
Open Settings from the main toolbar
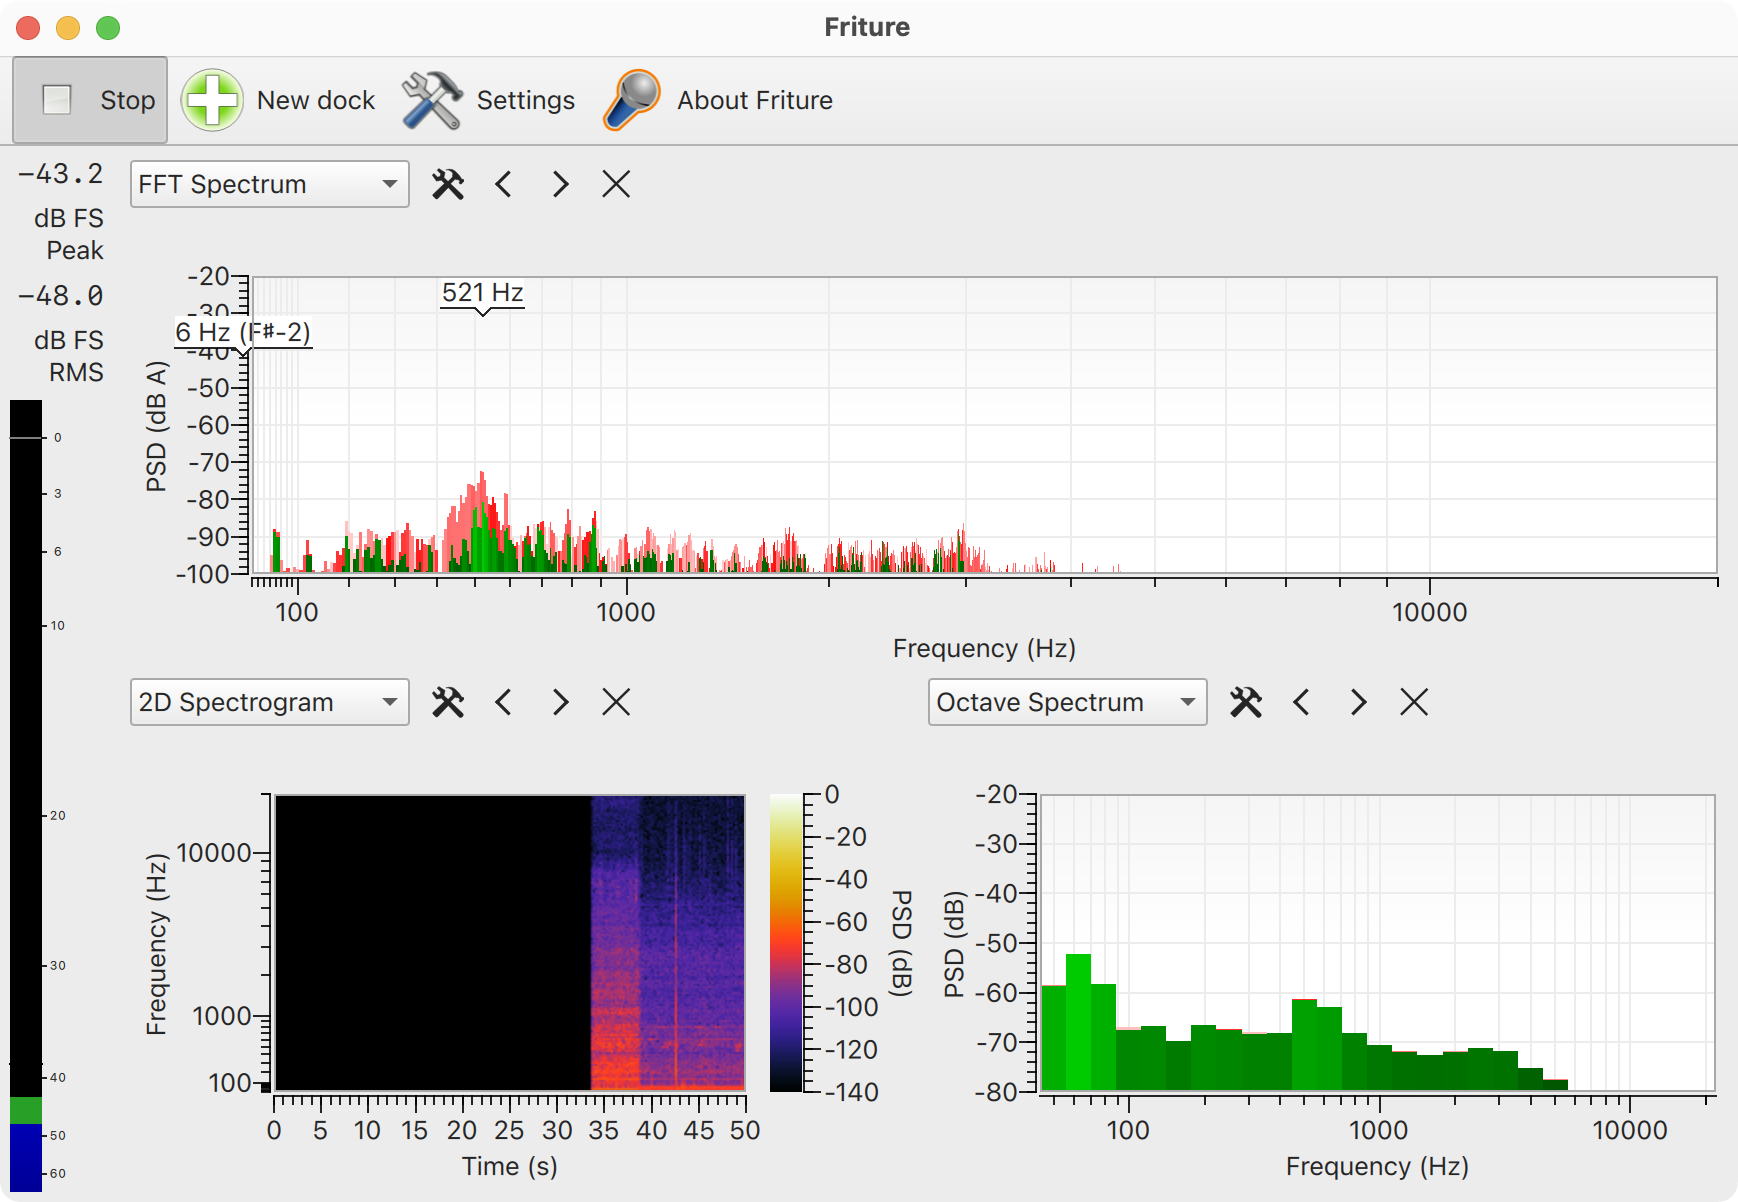(x=489, y=100)
